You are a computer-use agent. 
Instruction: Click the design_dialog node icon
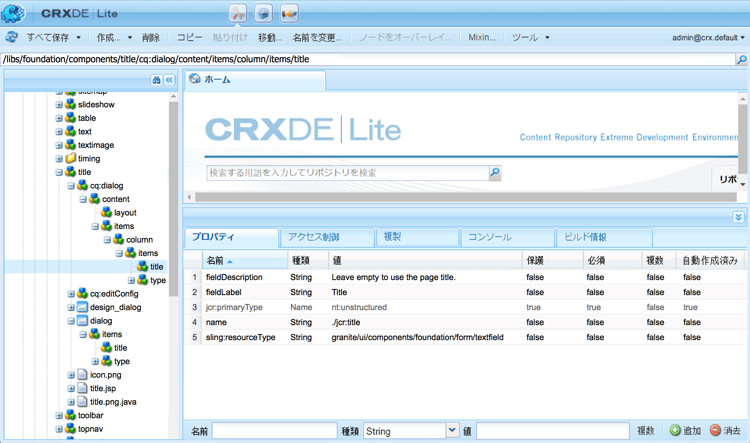tap(82, 307)
